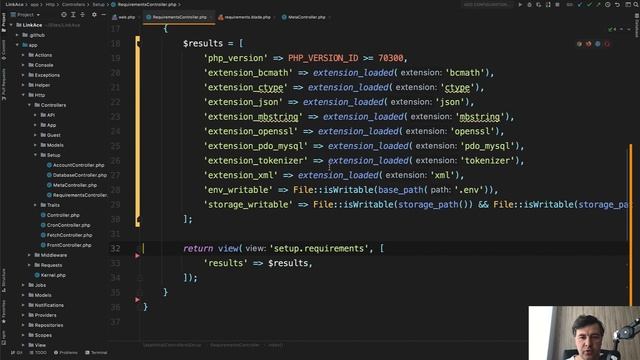Commit changes via green checkmark icon
Screen dimensions: 640x360
point(589,4)
